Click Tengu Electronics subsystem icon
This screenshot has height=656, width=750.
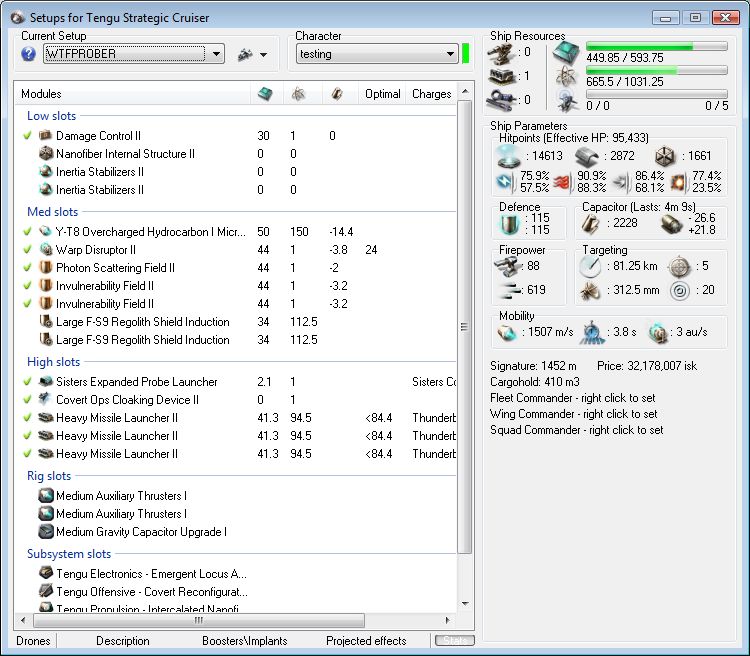[x=45, y=573]
